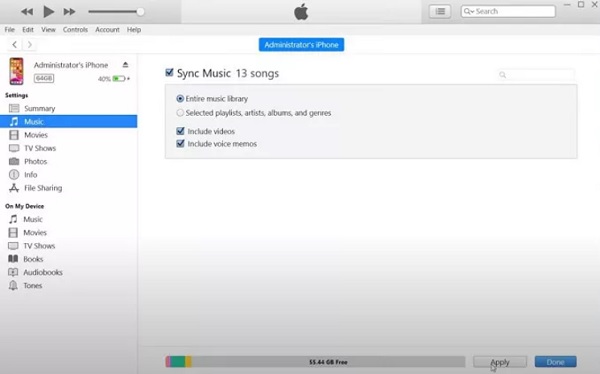Open the list view button near search
Viewport: 600px width, 374px height.
440,11
